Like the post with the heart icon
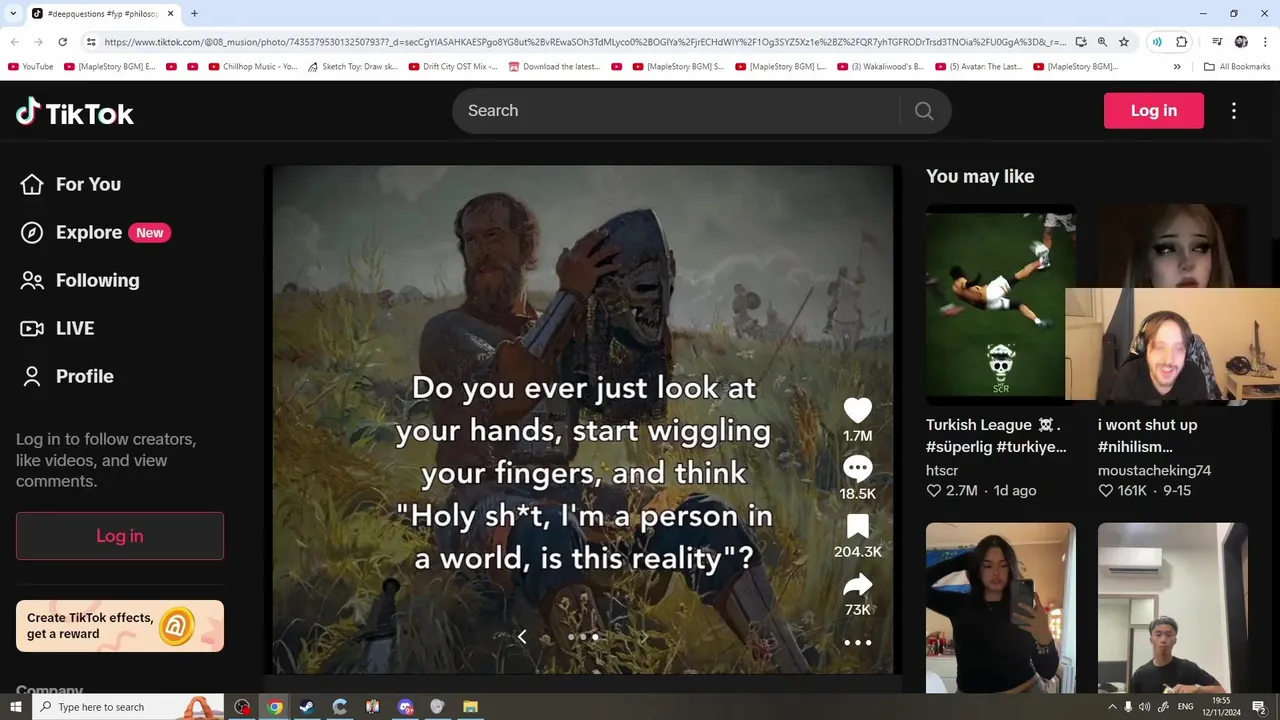This screenshot has height=720, width=1280. [x=857, y=410]
